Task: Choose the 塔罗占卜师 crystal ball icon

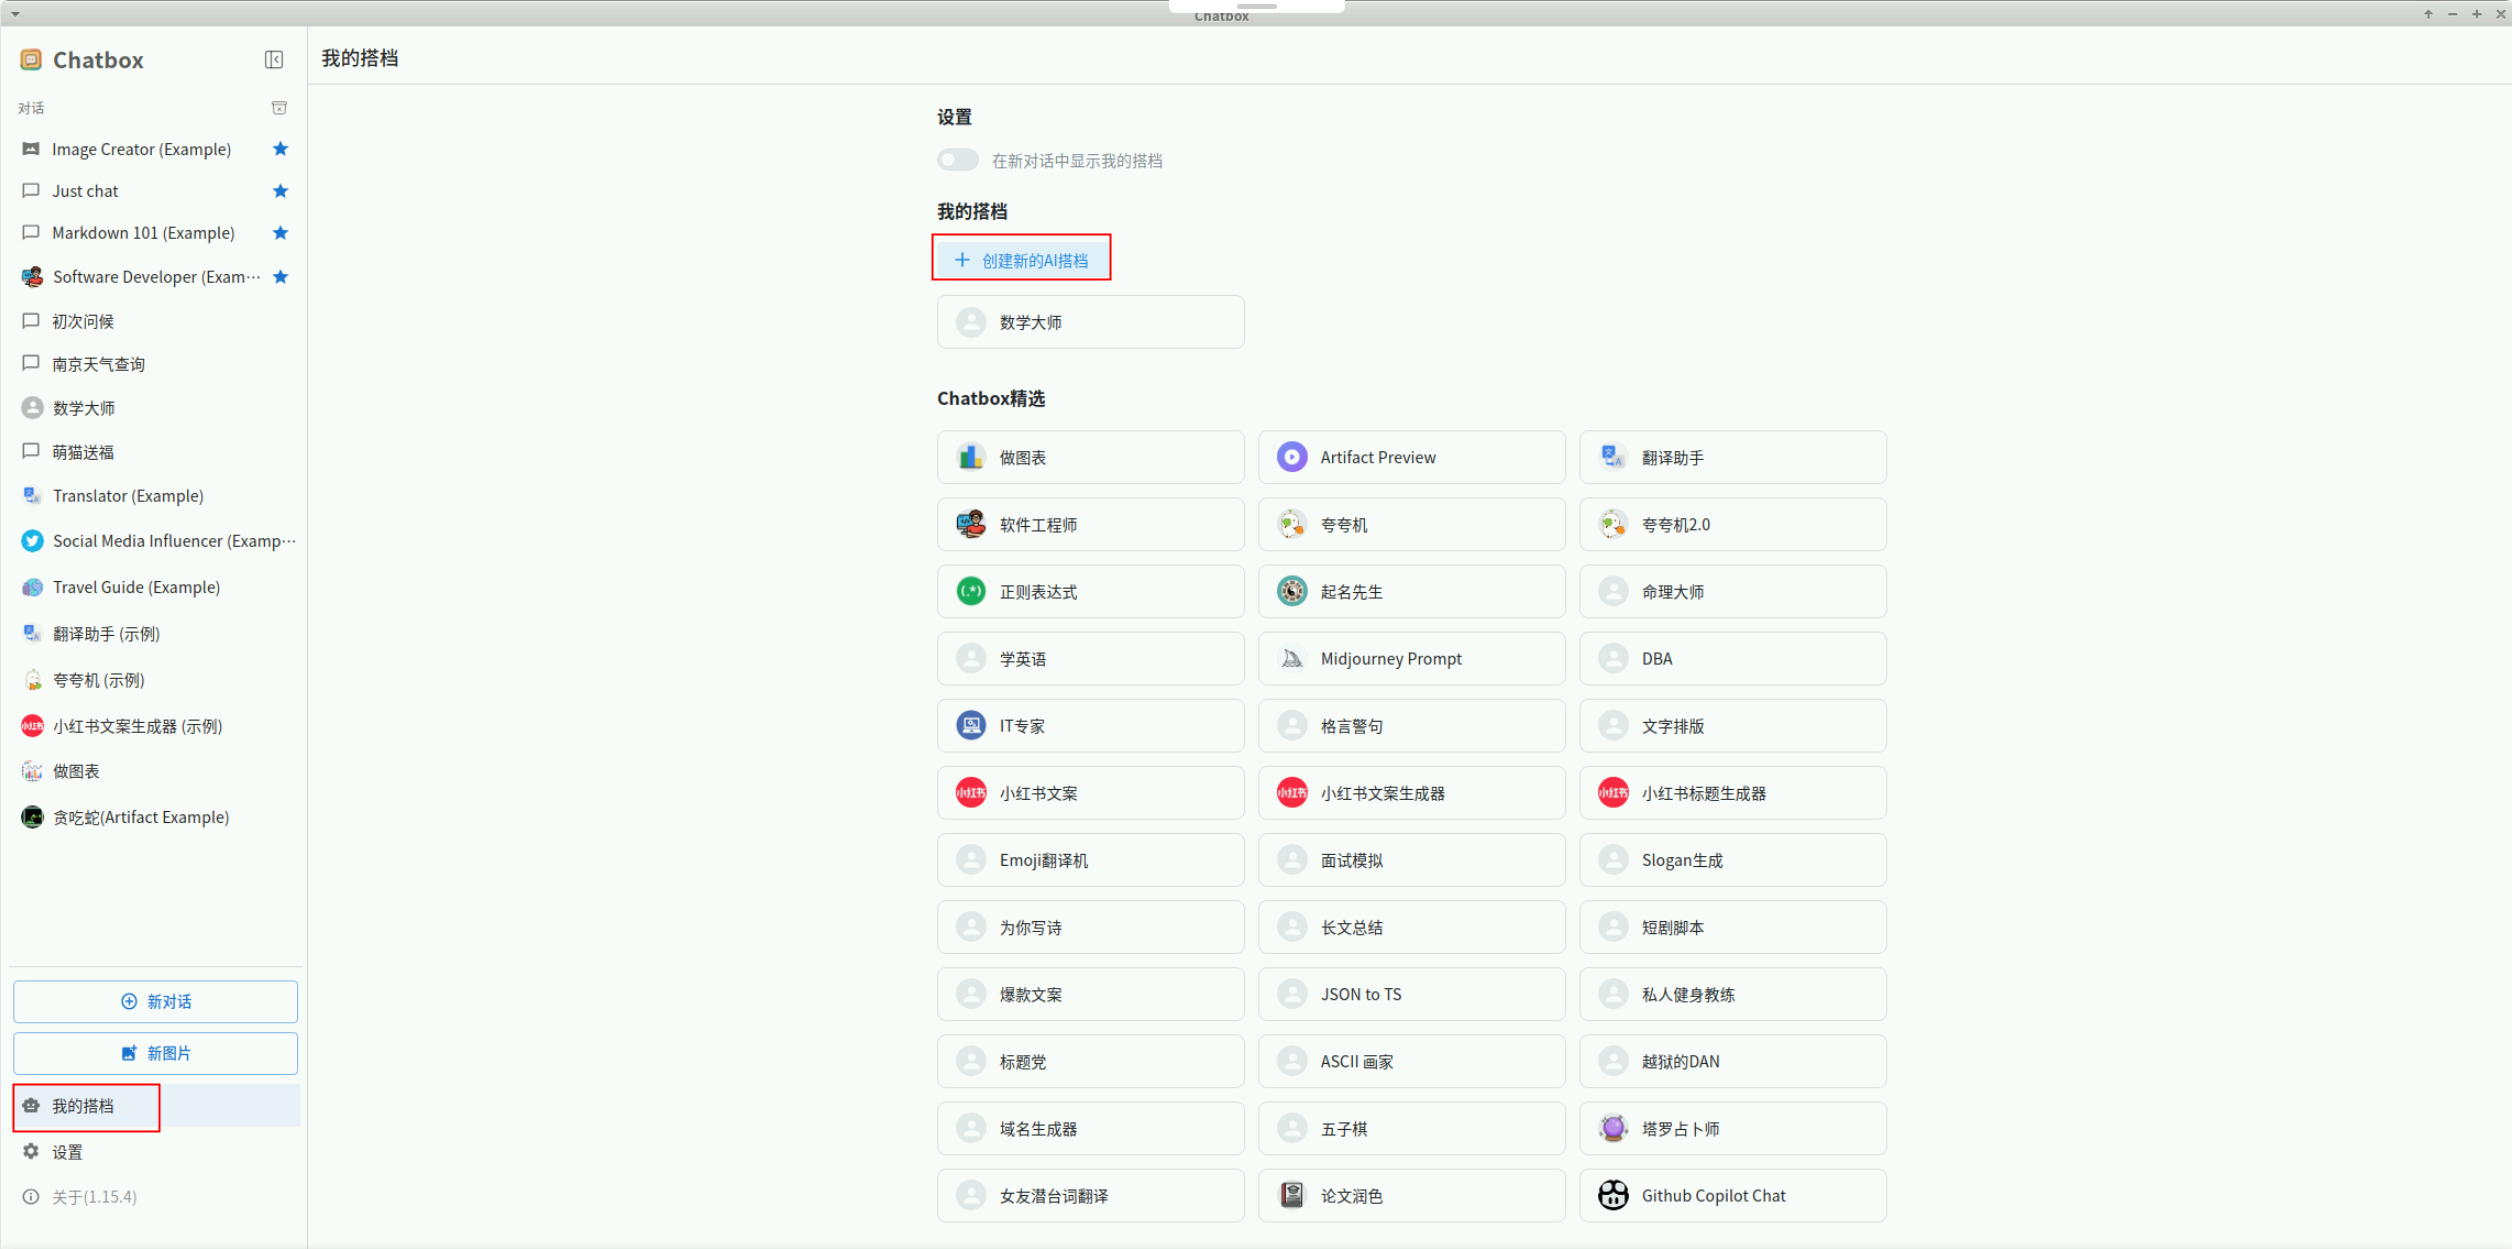Action: coord(1613,1128)
